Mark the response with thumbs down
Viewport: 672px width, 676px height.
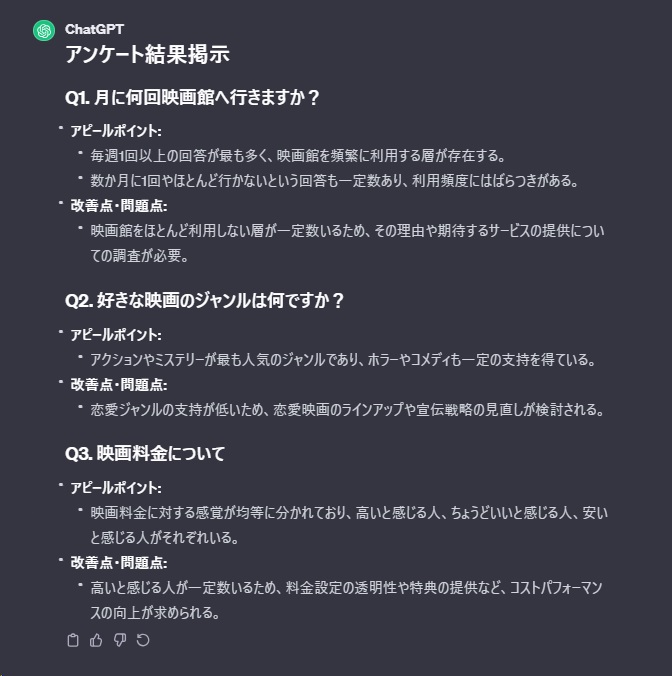120,640
